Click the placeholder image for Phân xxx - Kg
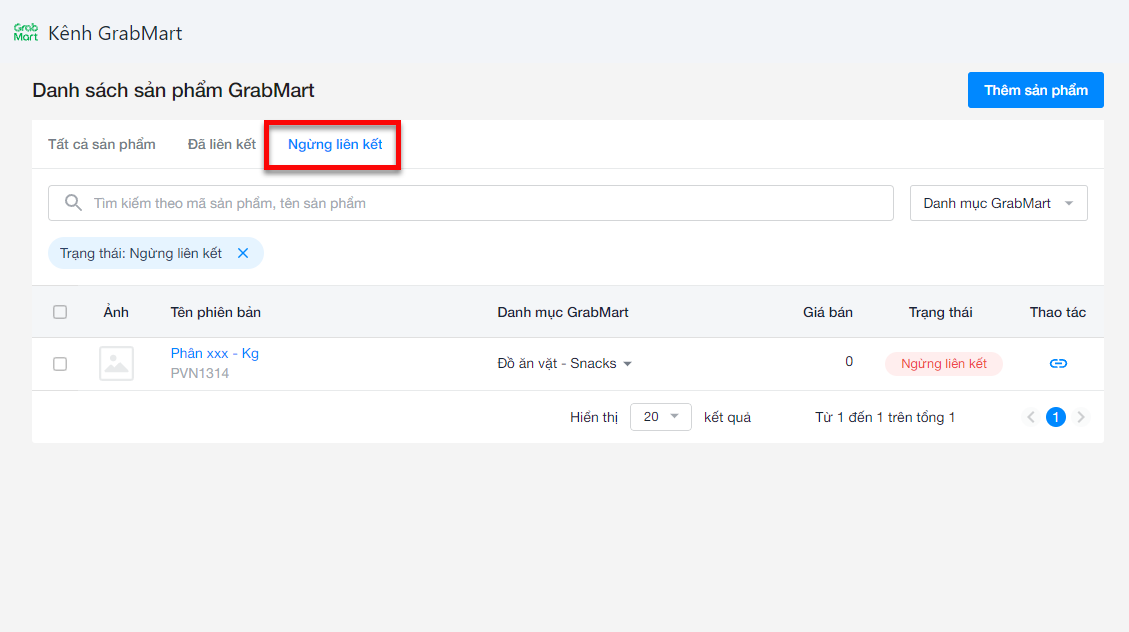Image resolution: width=1129 pixels, height=632 pixels. pyautogui.click(x=116, y=364)
